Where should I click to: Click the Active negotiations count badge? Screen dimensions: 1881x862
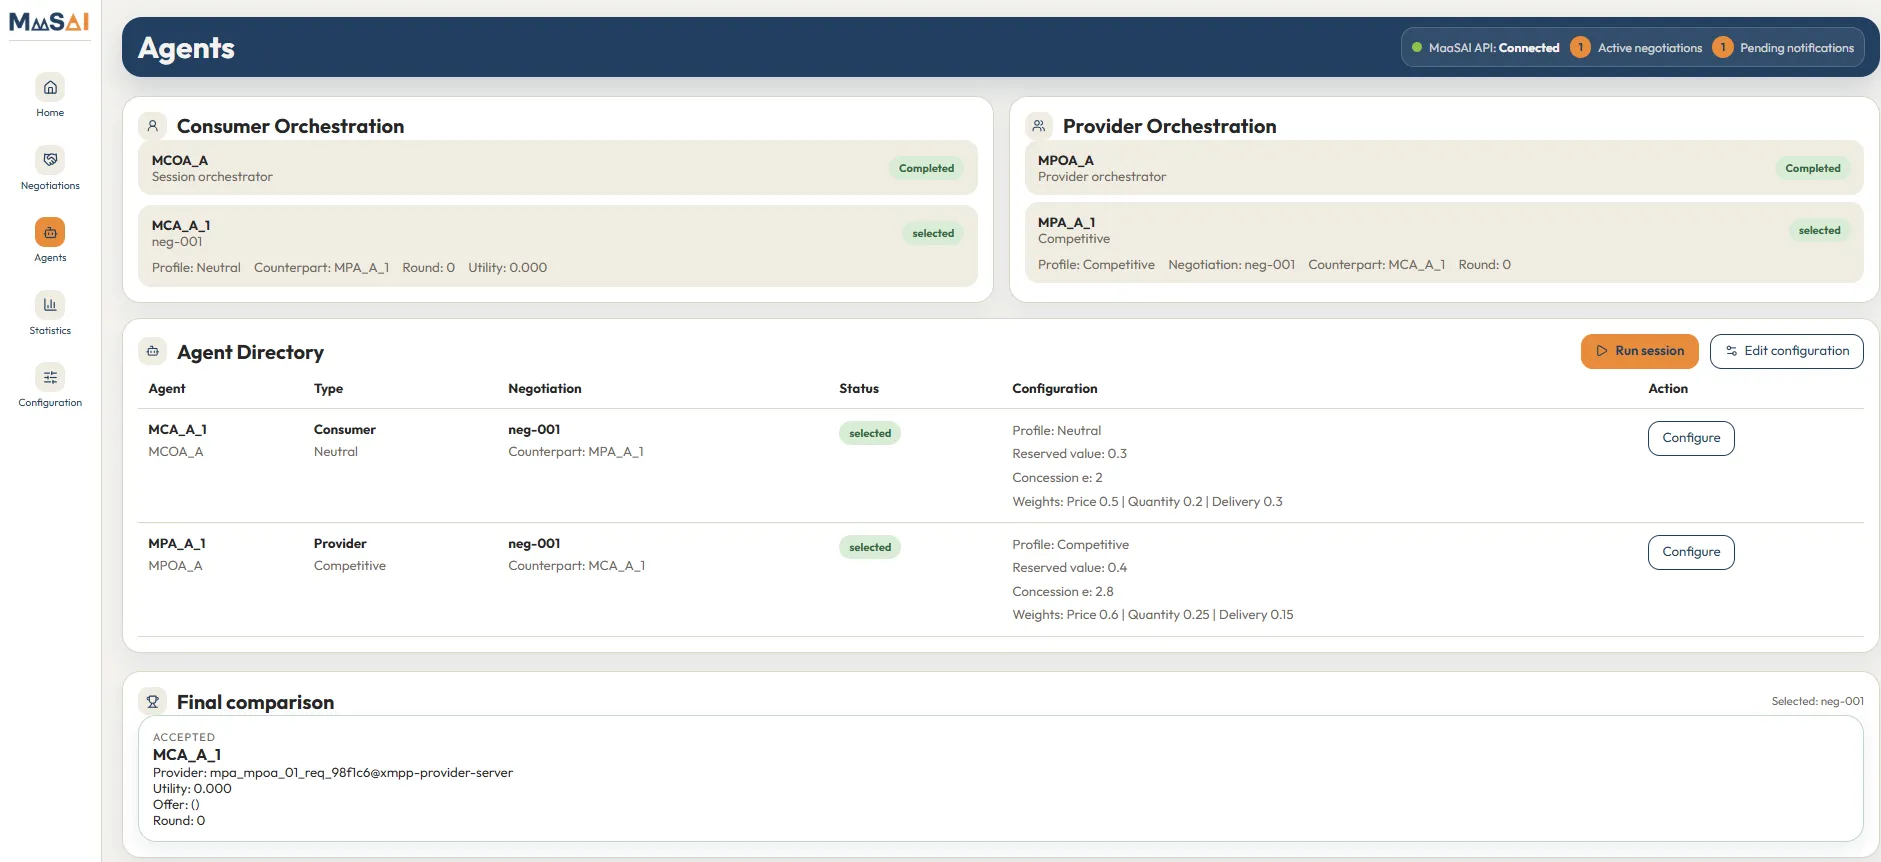coord(1580,47)
